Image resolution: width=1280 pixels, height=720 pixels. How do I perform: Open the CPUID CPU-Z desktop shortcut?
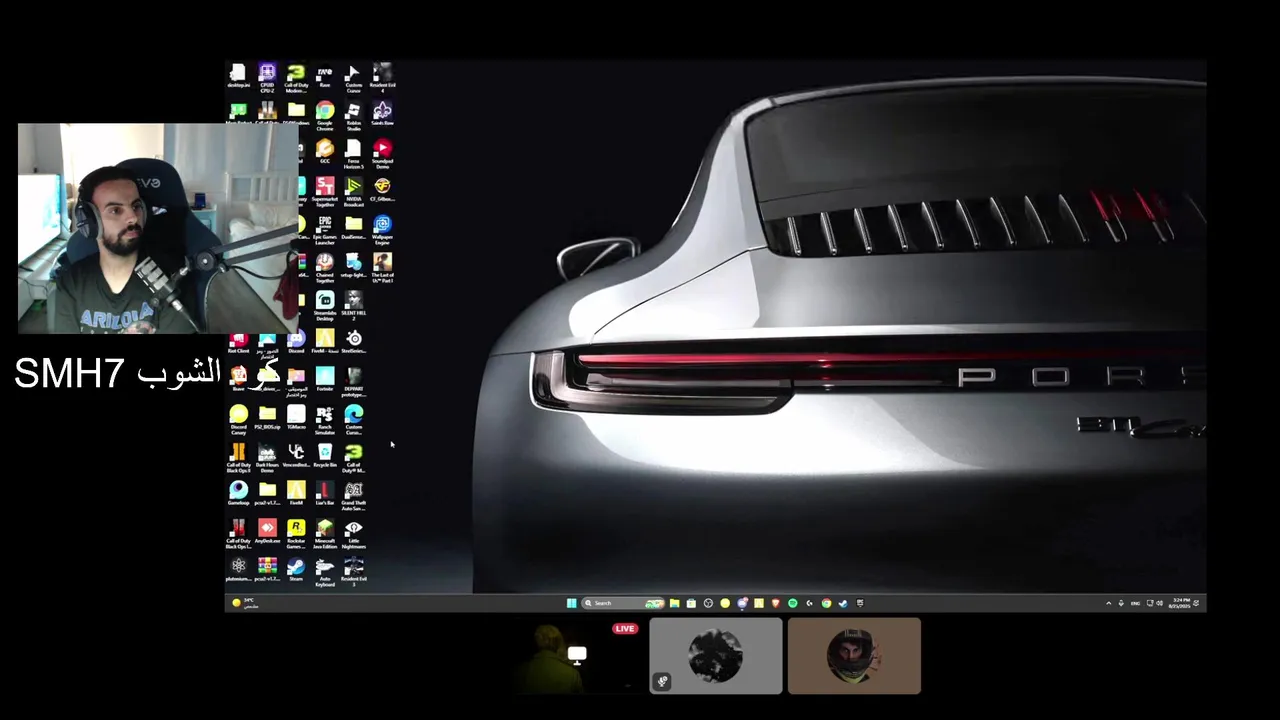click(267, 77)
